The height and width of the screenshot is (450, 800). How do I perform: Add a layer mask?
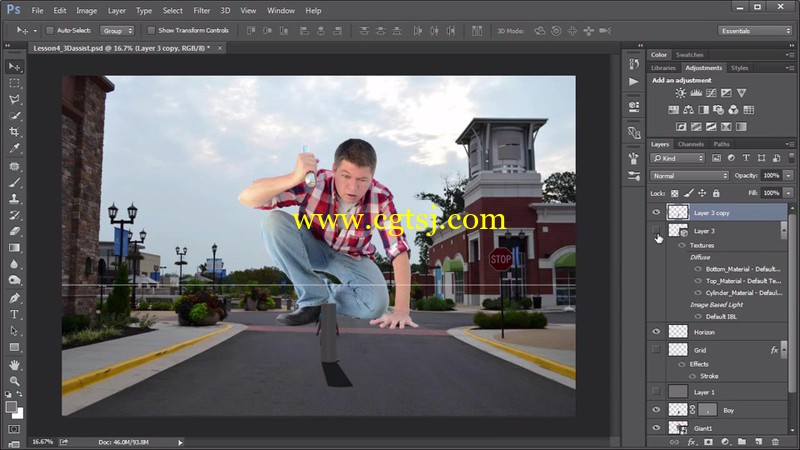708,442
